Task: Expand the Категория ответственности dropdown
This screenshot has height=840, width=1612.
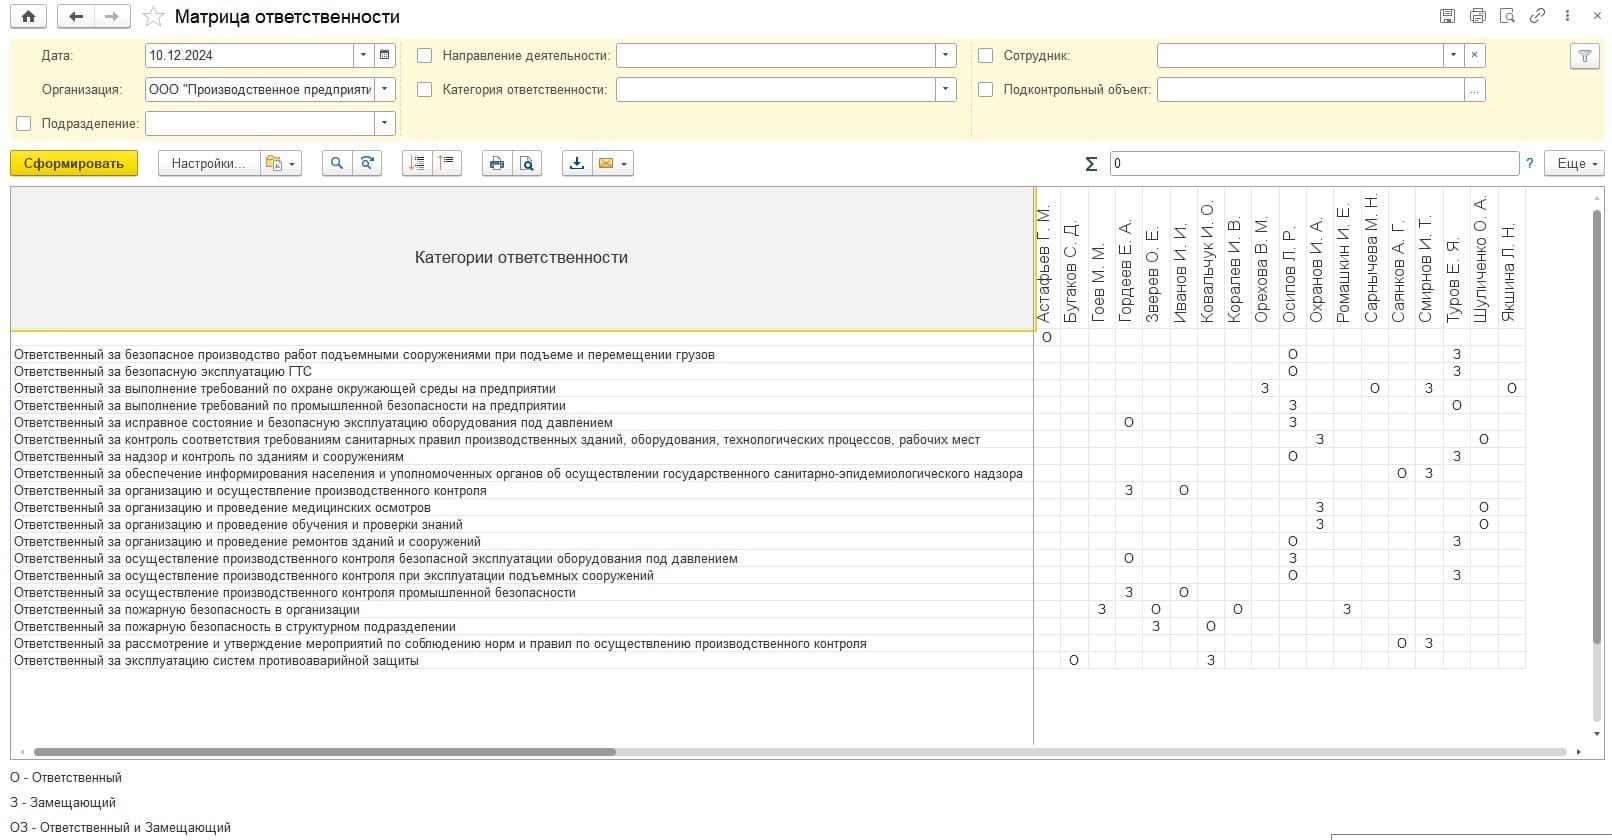Action: 945,90
